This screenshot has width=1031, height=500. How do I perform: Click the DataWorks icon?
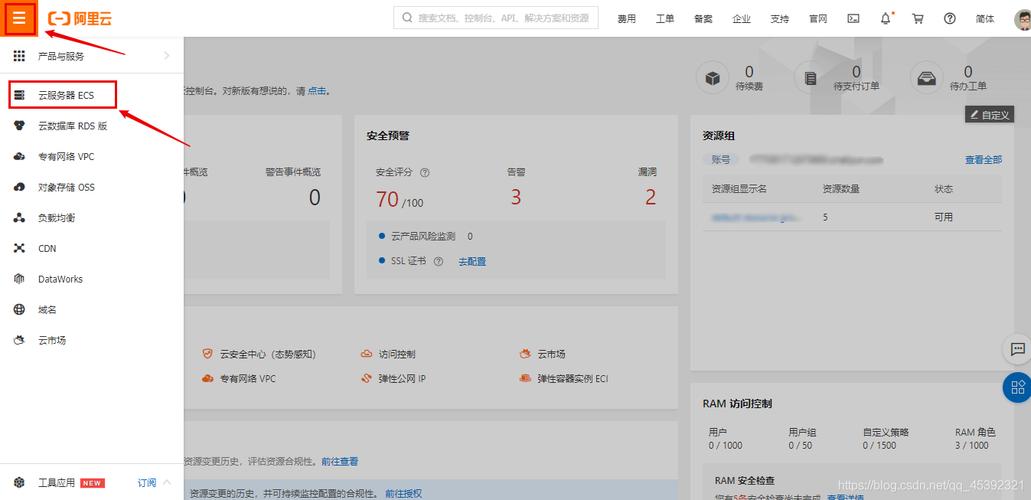[19, 279]
